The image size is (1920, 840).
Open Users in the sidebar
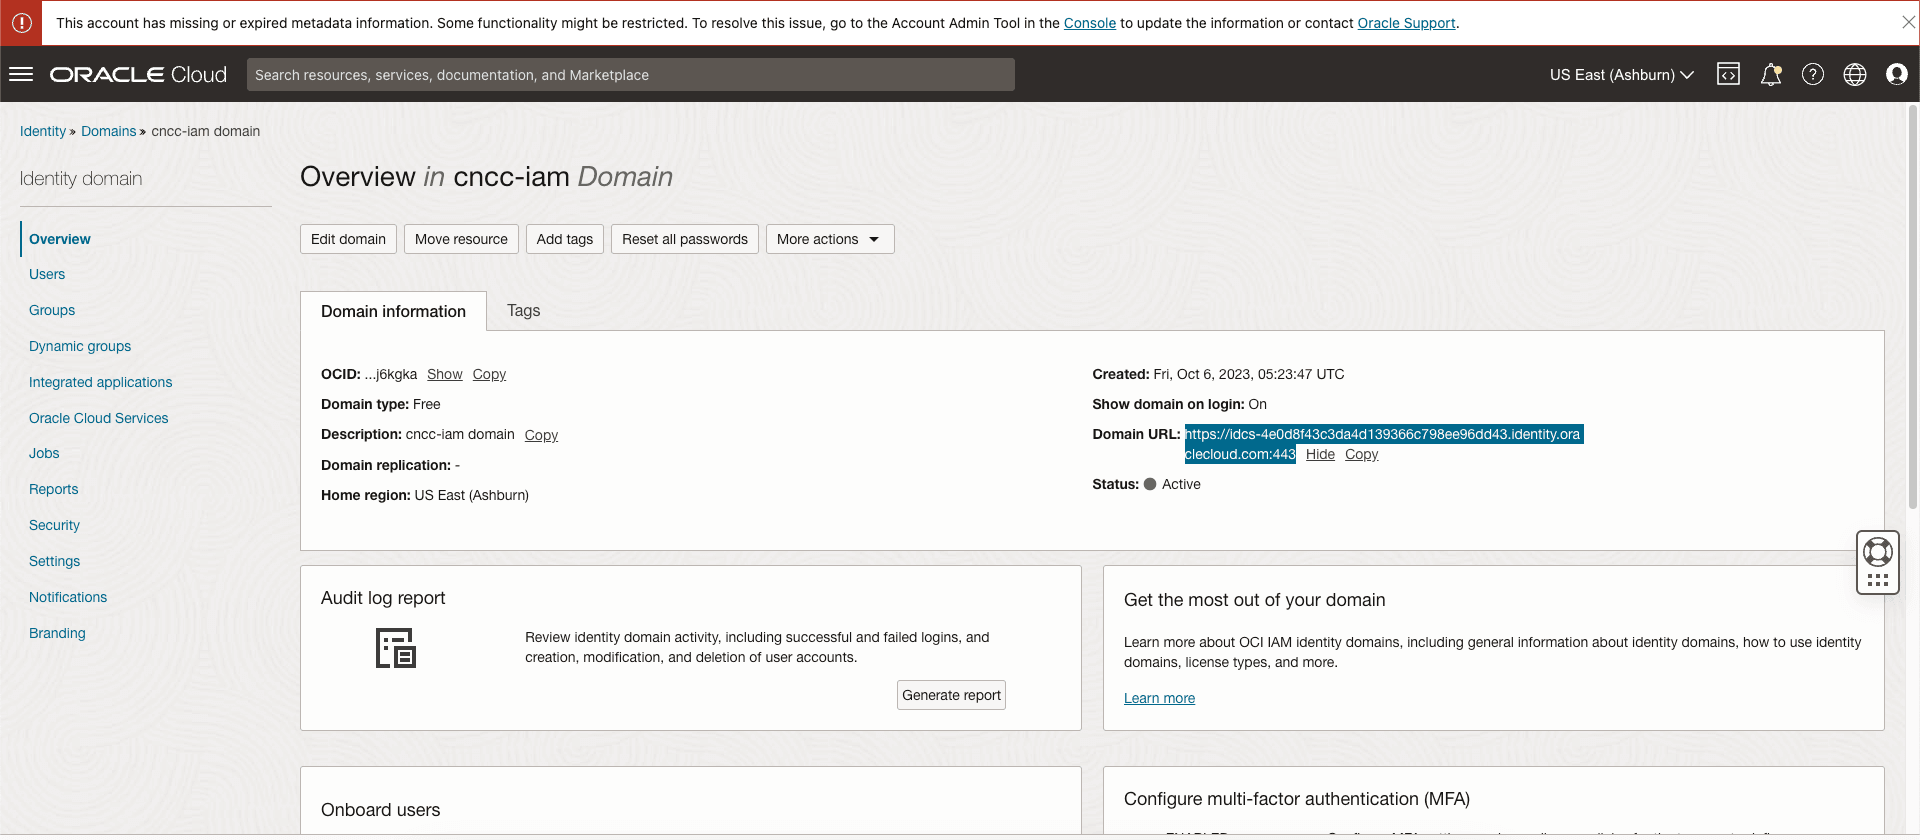coord(47,274)
